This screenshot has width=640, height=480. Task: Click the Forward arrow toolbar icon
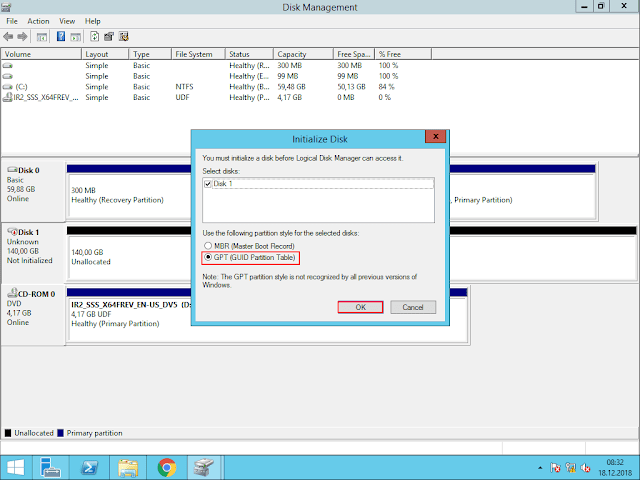coord(22,37)
